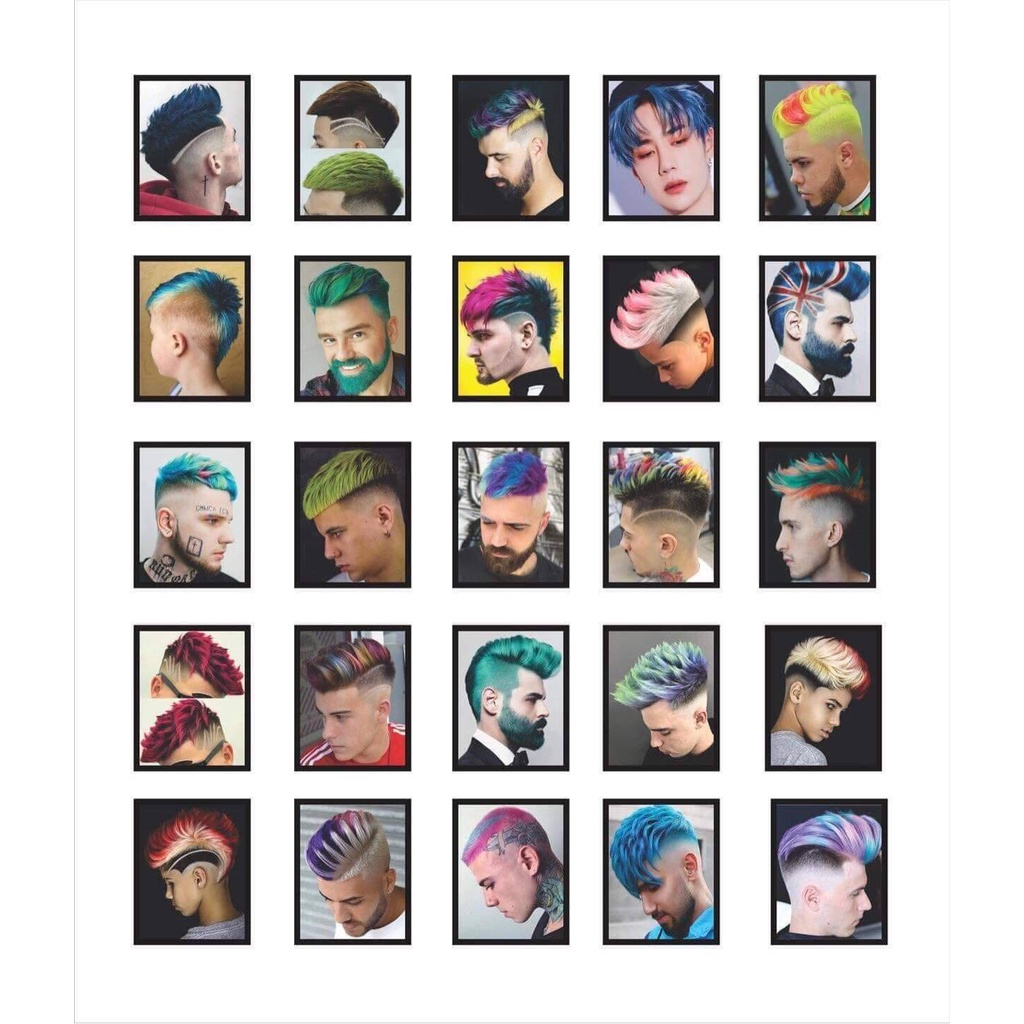Choose the two-panel dark red spiky hair photo
This screenshot has width=1024, height=1024.
(x=192, y=698)
